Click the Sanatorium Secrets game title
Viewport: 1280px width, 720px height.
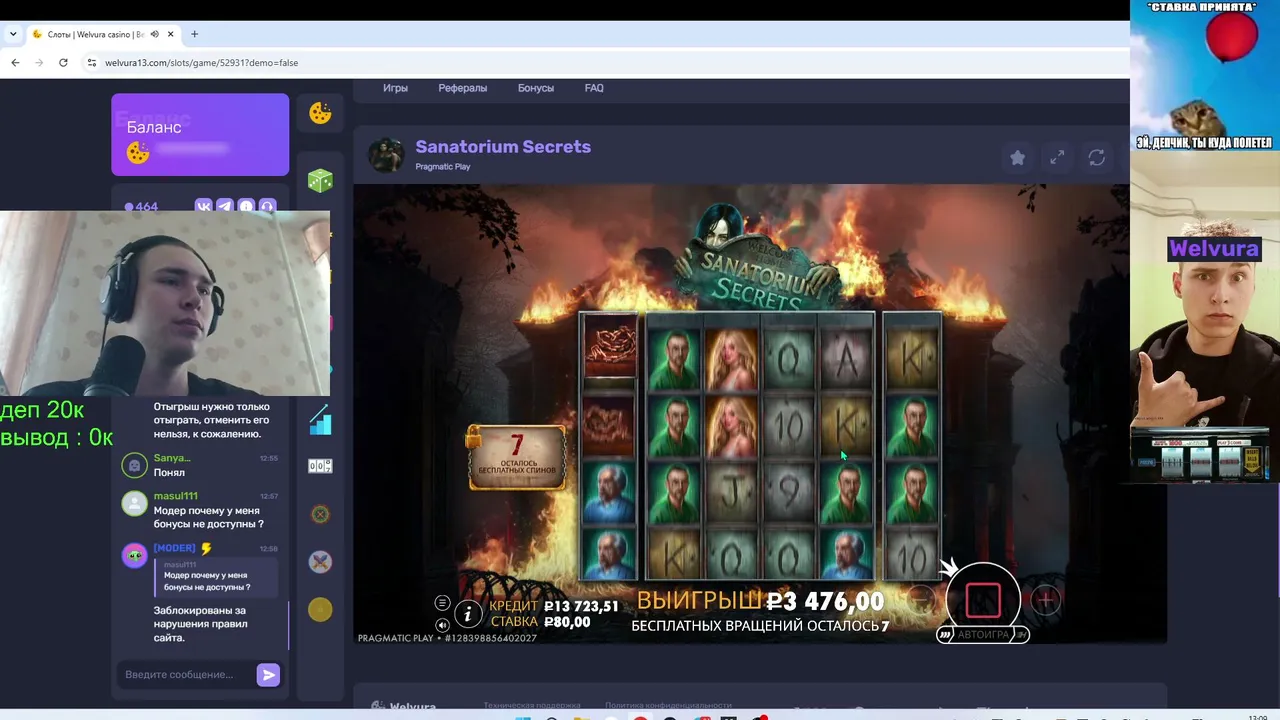click(x=503, y=147)
